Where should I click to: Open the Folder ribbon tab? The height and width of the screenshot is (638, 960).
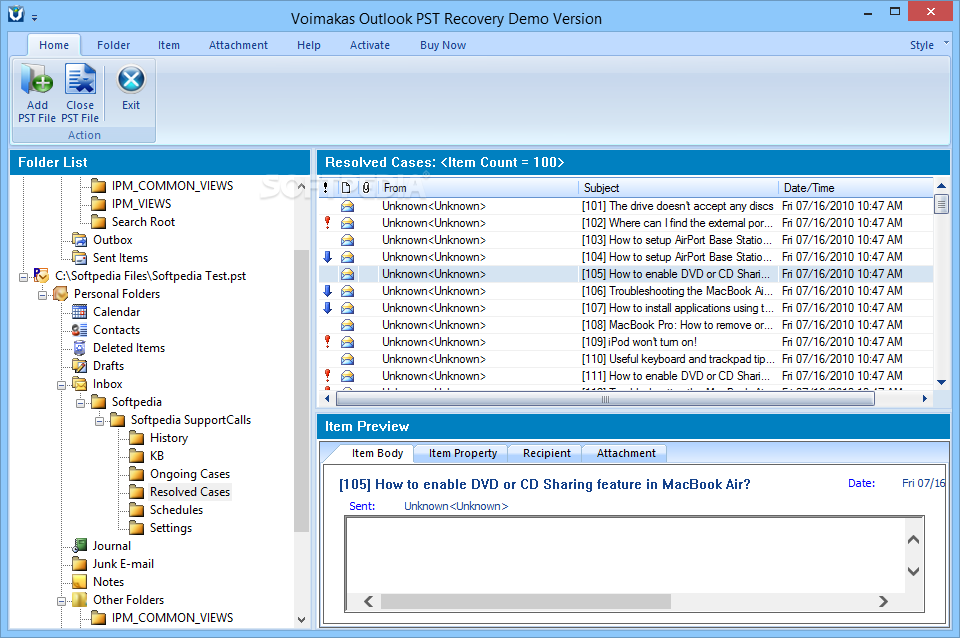point(113,45)
